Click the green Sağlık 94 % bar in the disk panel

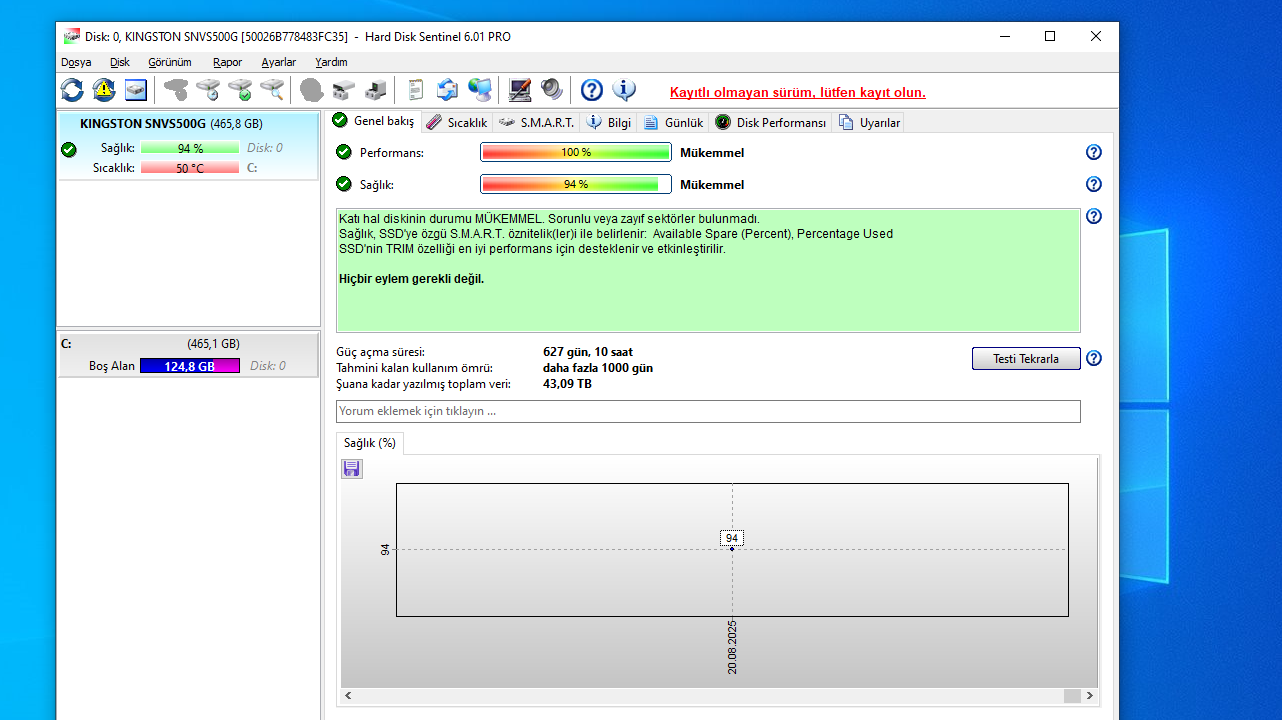tap(190, 148)
